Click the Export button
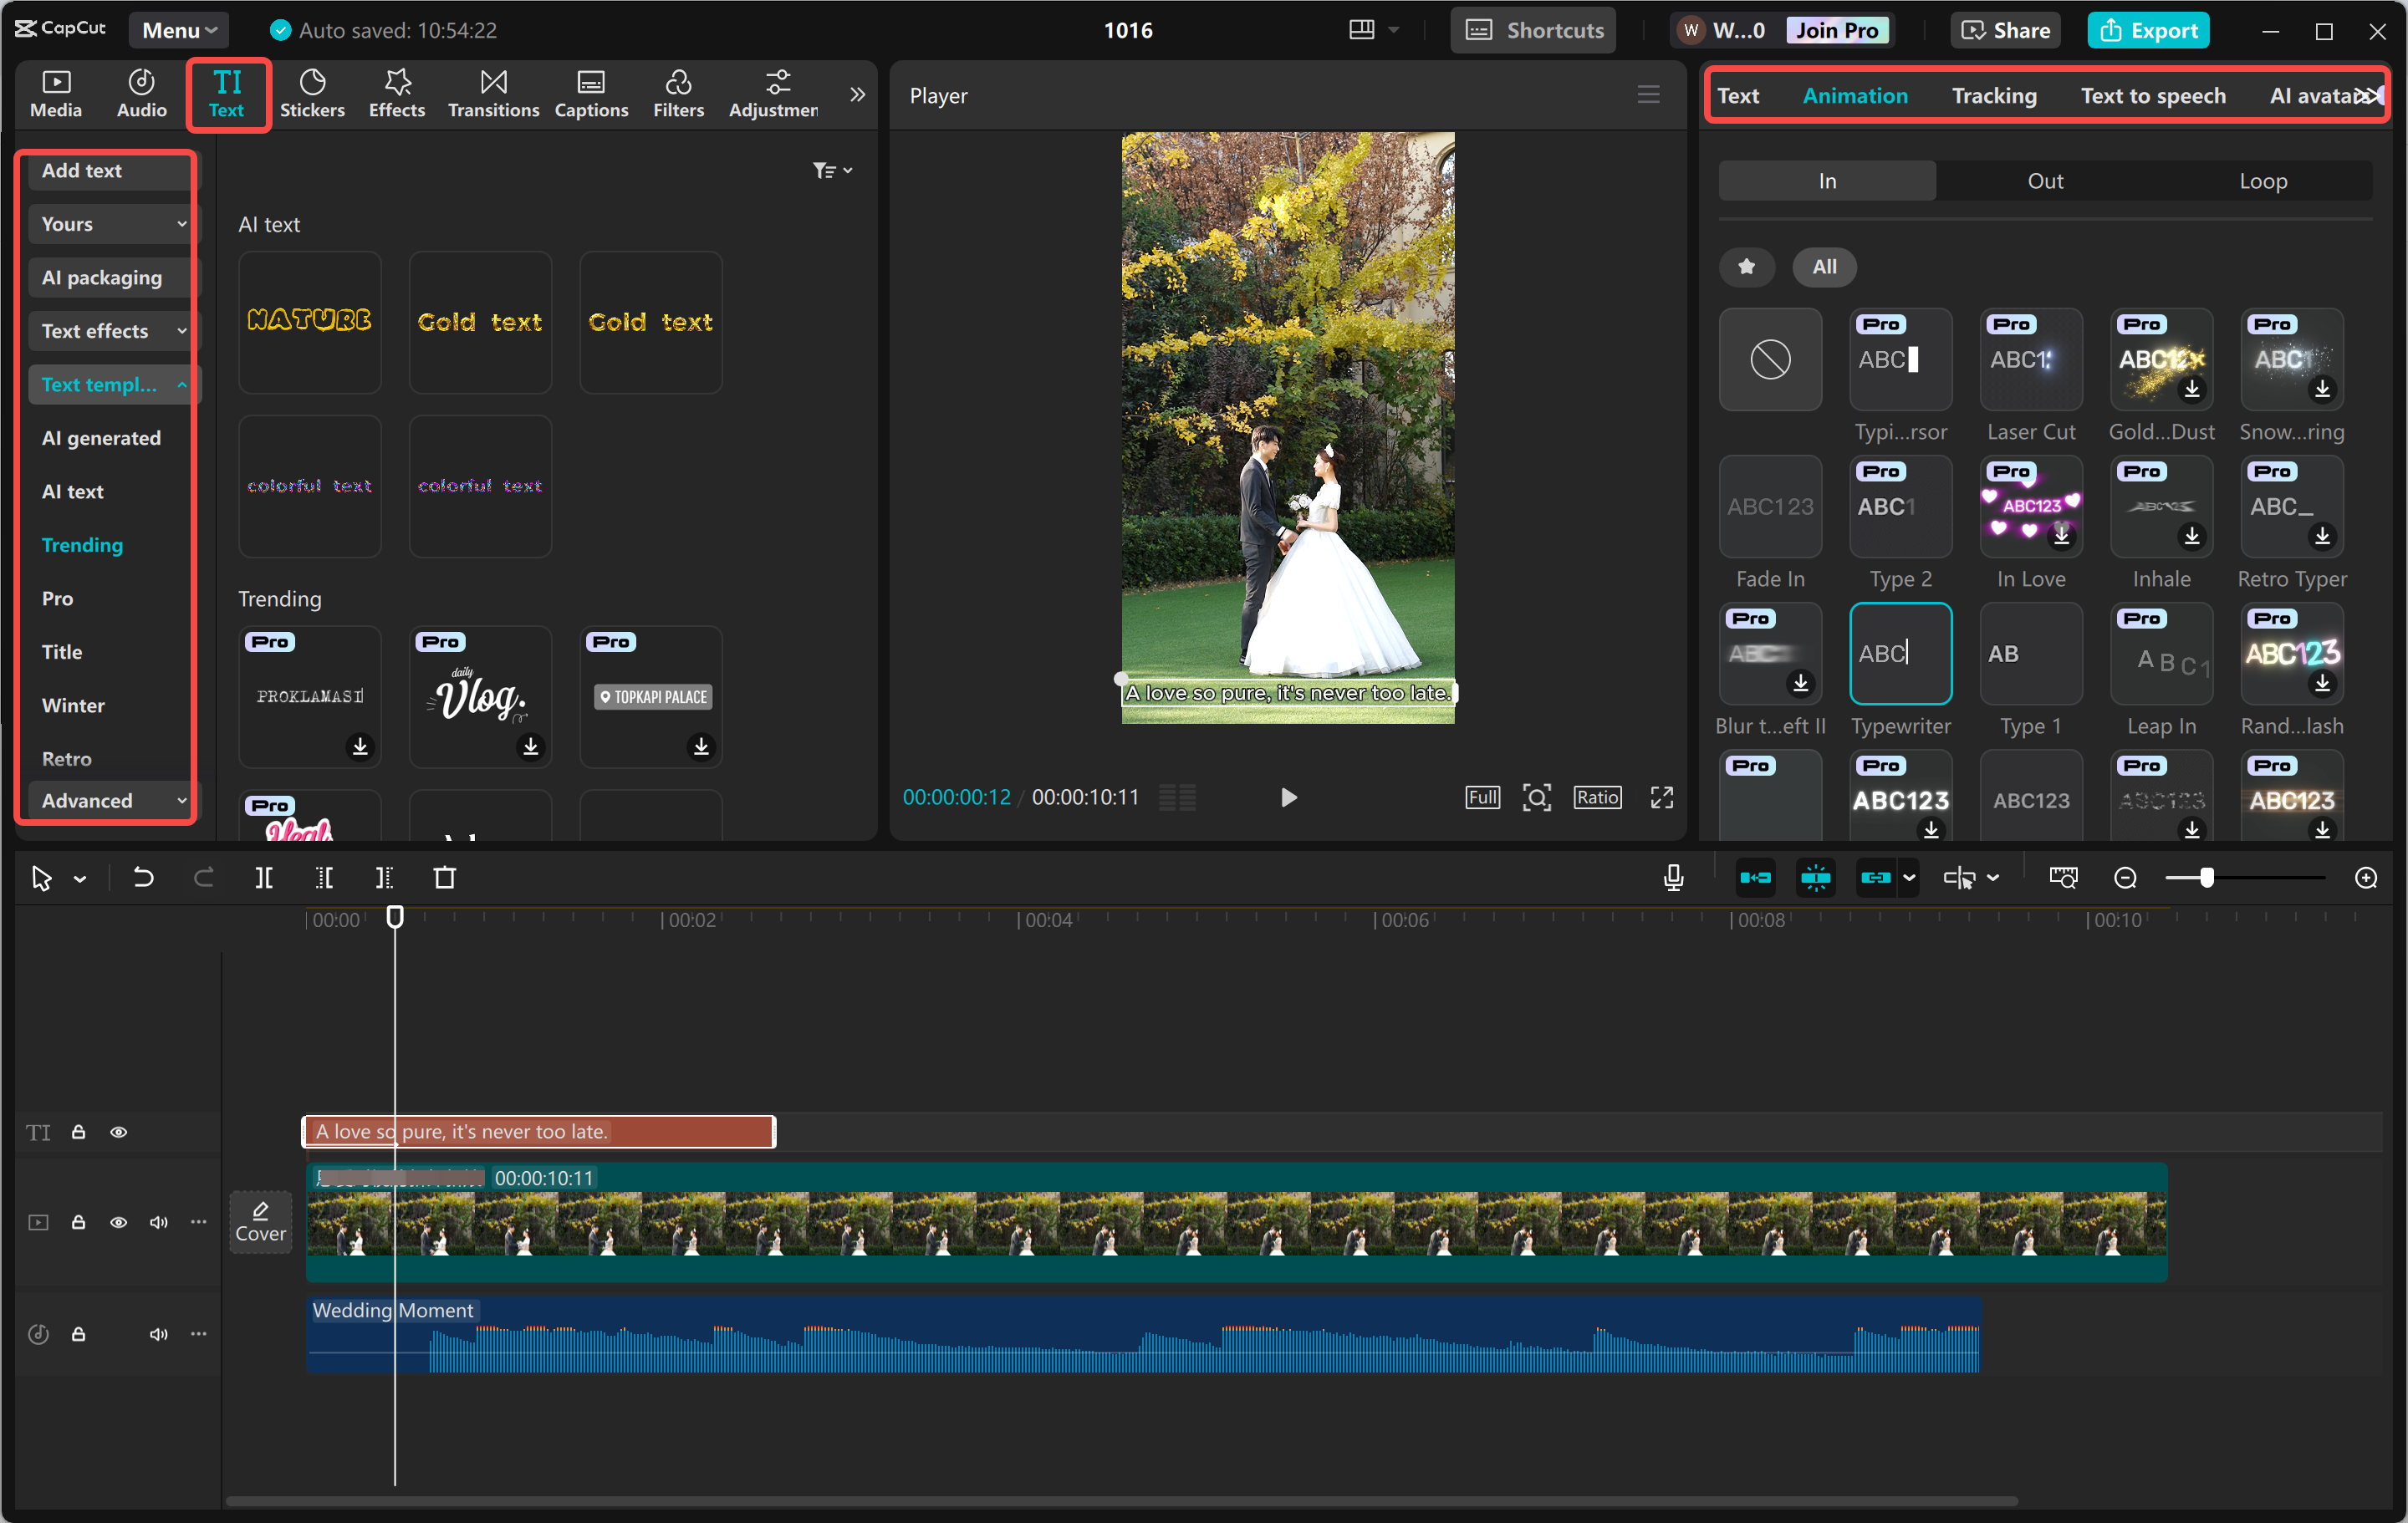Image resolution: width=2408 pixels, height=1523 pixels. point(2148,29)
